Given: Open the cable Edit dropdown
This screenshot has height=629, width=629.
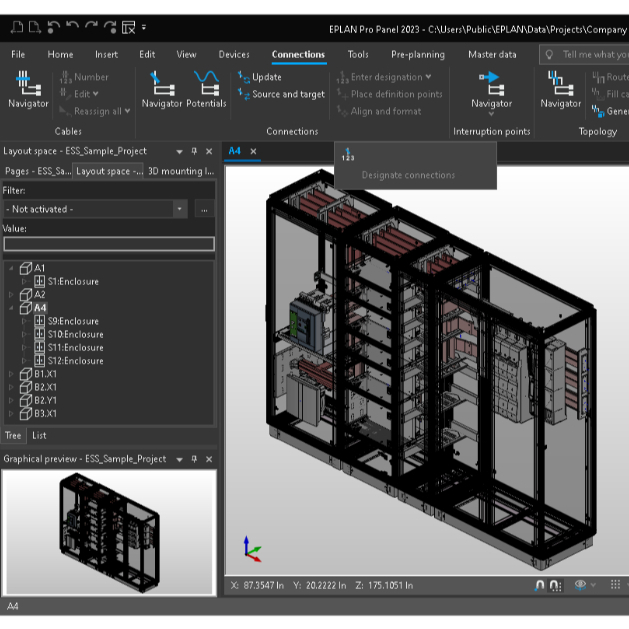Looking at the screenshot, I should 95,94.
